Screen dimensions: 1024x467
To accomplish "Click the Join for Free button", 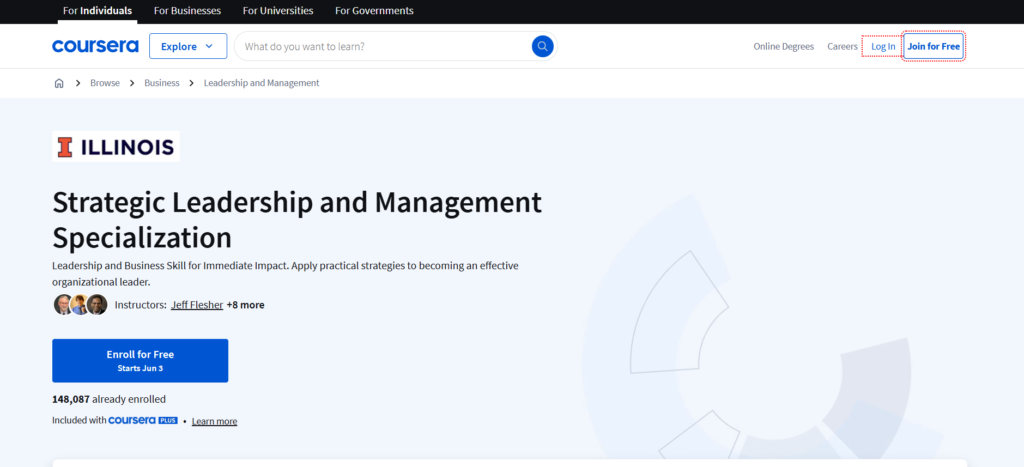I will (x=934, y=46).
